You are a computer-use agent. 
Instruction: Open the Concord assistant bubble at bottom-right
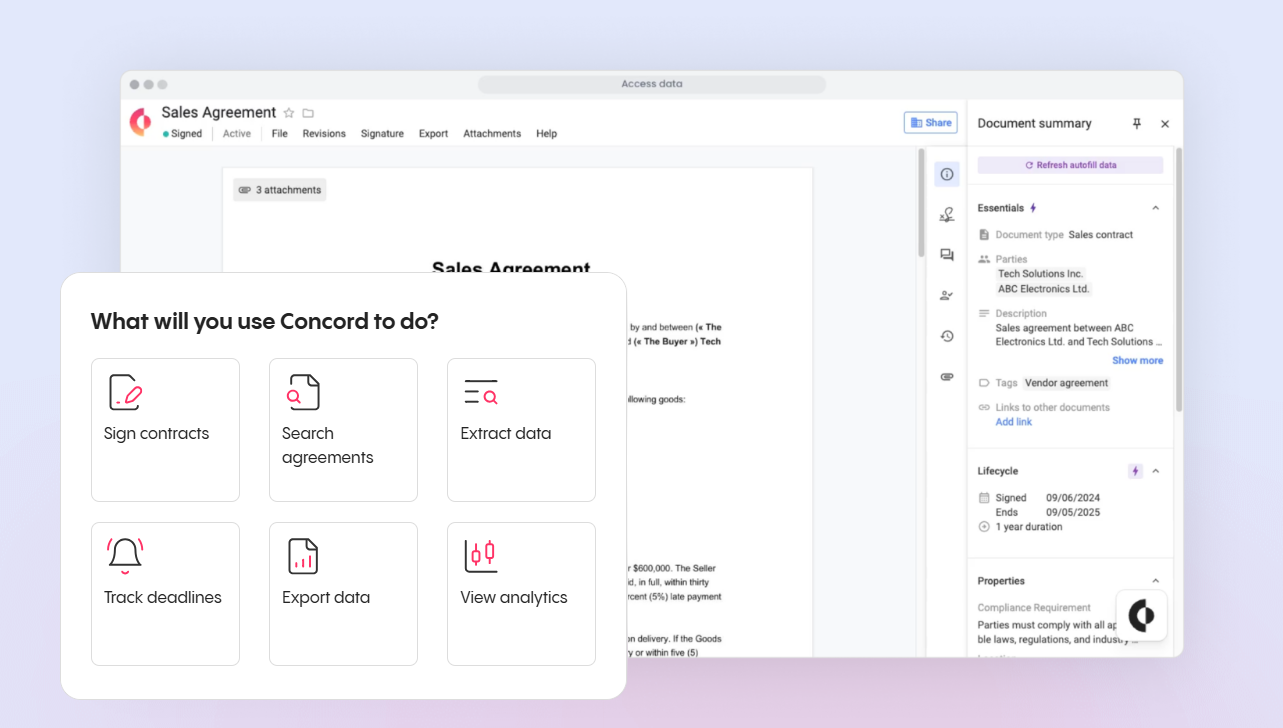pyautogui.click(x=1141, y=615)
